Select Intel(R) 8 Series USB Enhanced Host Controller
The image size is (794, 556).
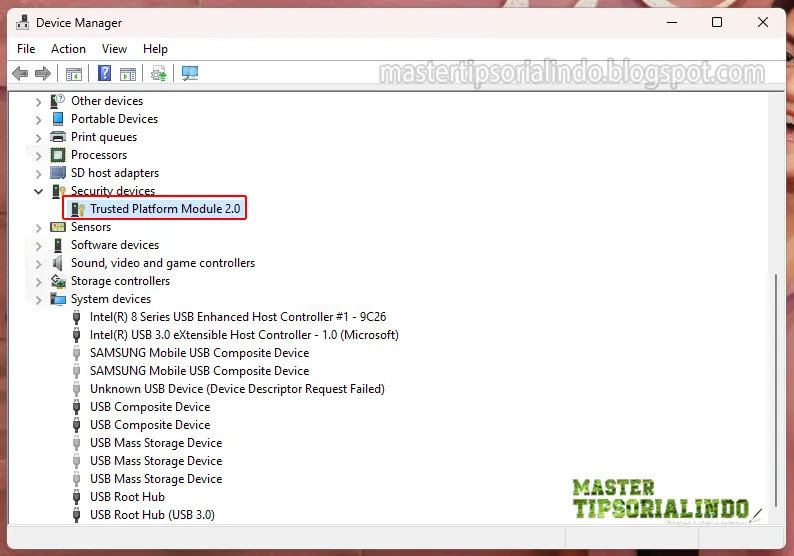pyautogui.click(x=238, y=317)
